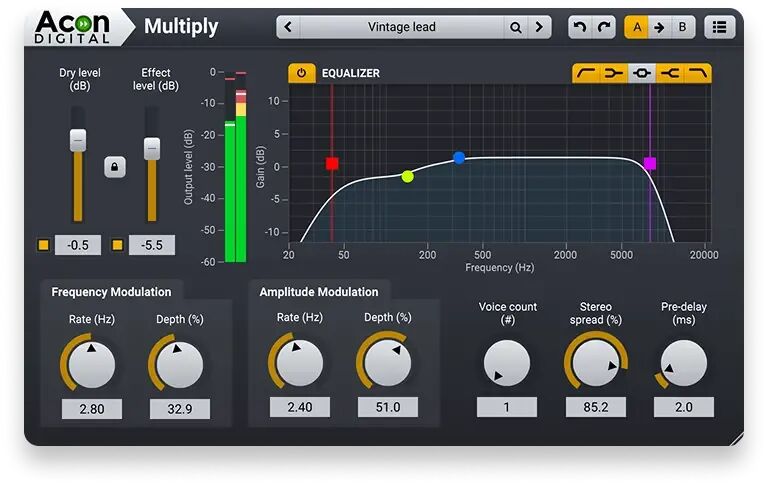Screen dimensions: 768x486
Task: Click the Effect level value -5.5
Action: (152, 245)
